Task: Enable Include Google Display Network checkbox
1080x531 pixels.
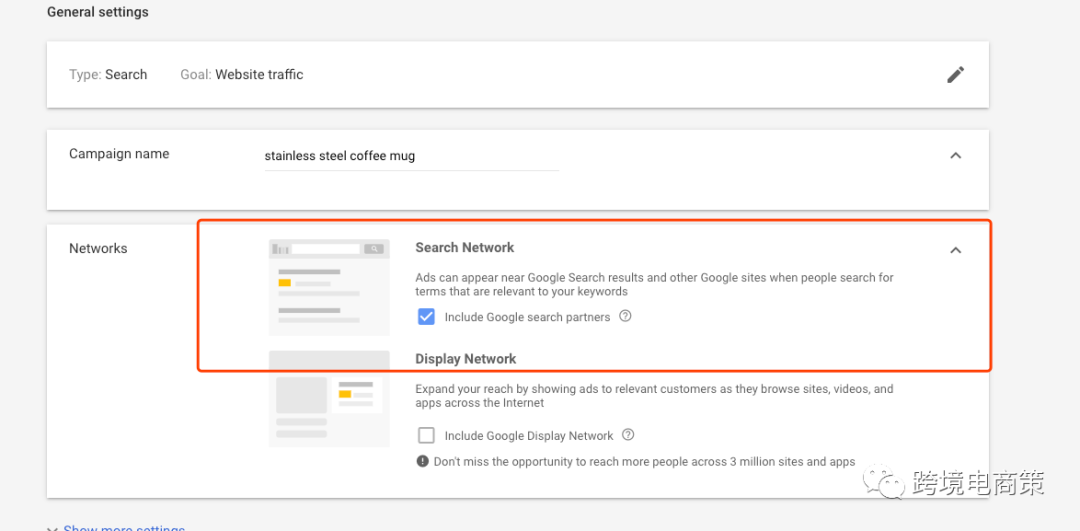Action: [427, 435]
